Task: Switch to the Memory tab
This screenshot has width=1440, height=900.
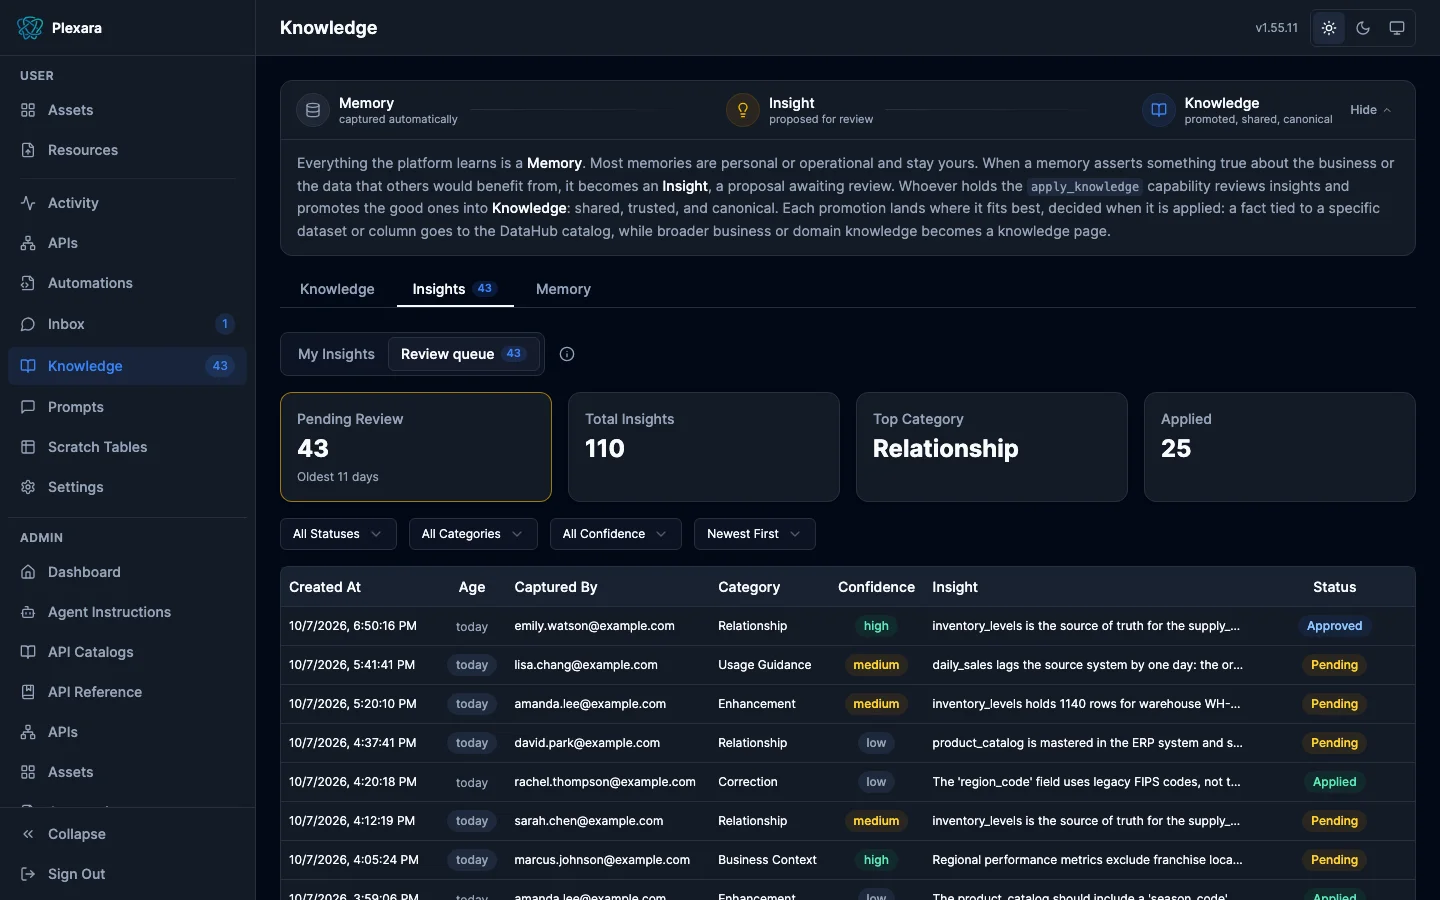Action: pos(563,289)
